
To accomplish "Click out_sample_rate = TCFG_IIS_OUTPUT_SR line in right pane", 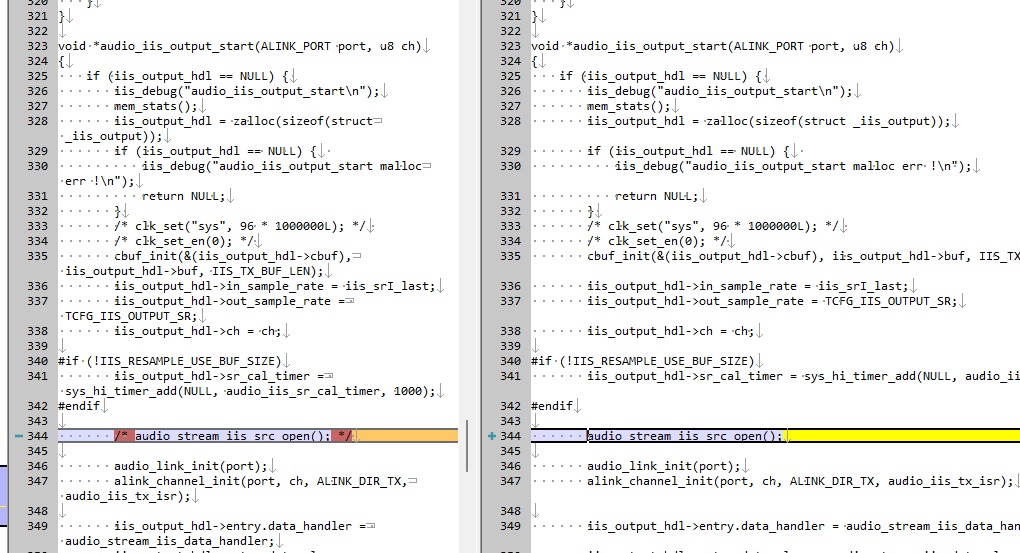I will click(772, 301).
